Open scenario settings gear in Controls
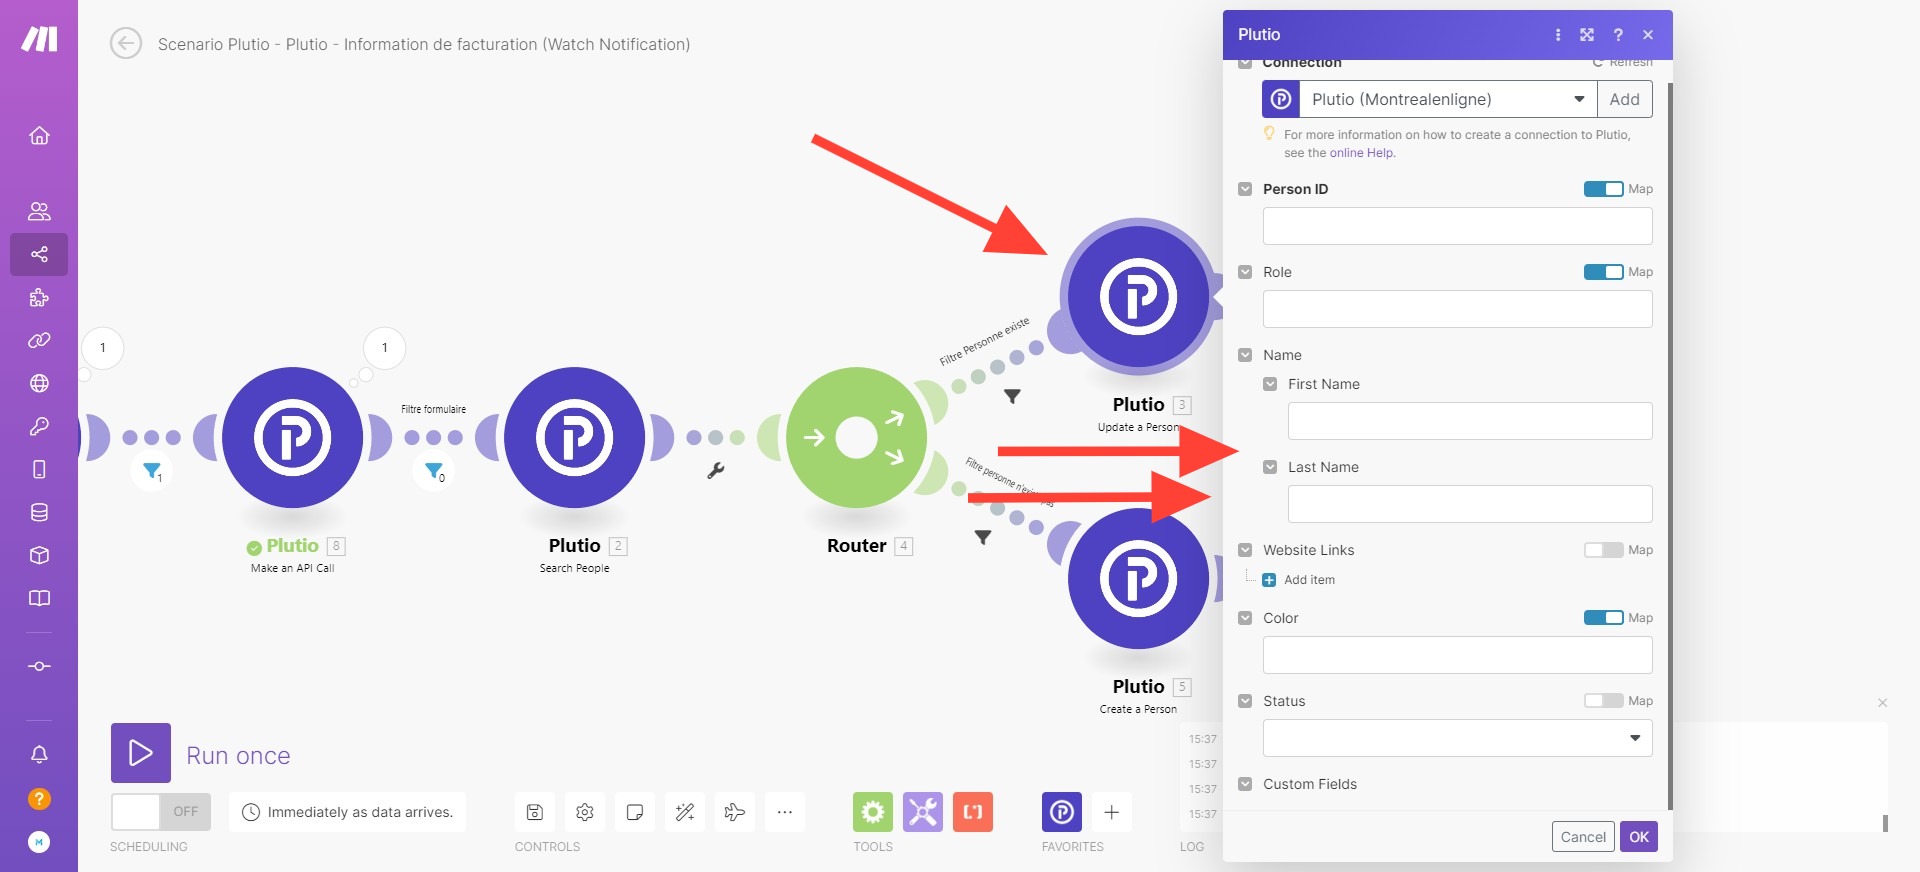This screenshot has height=872, width=1920. coord(585,812)
